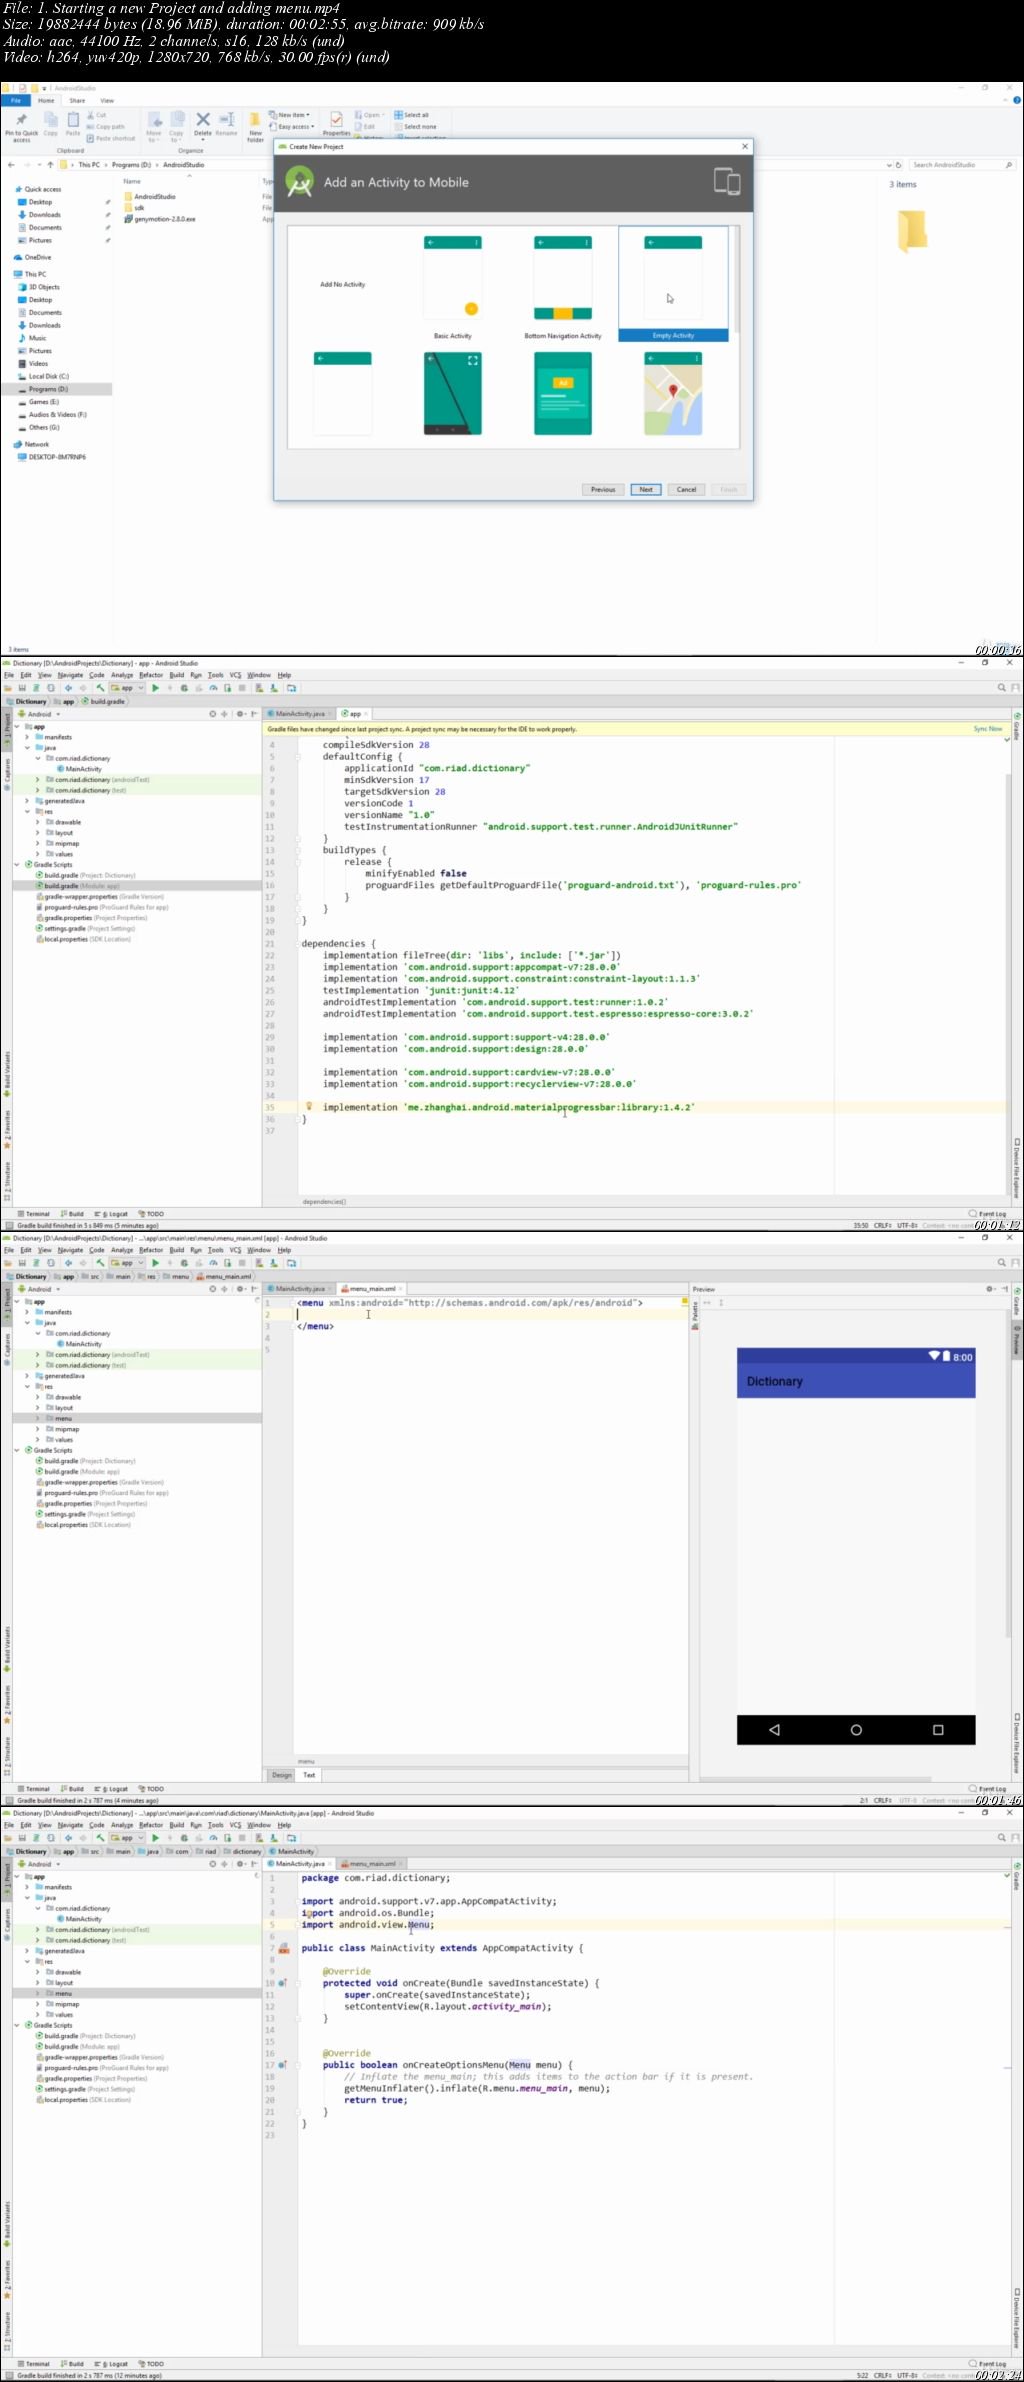
Task: Click Make Project hammer icon in build.gradle window
Action: (x=100, y=688)
